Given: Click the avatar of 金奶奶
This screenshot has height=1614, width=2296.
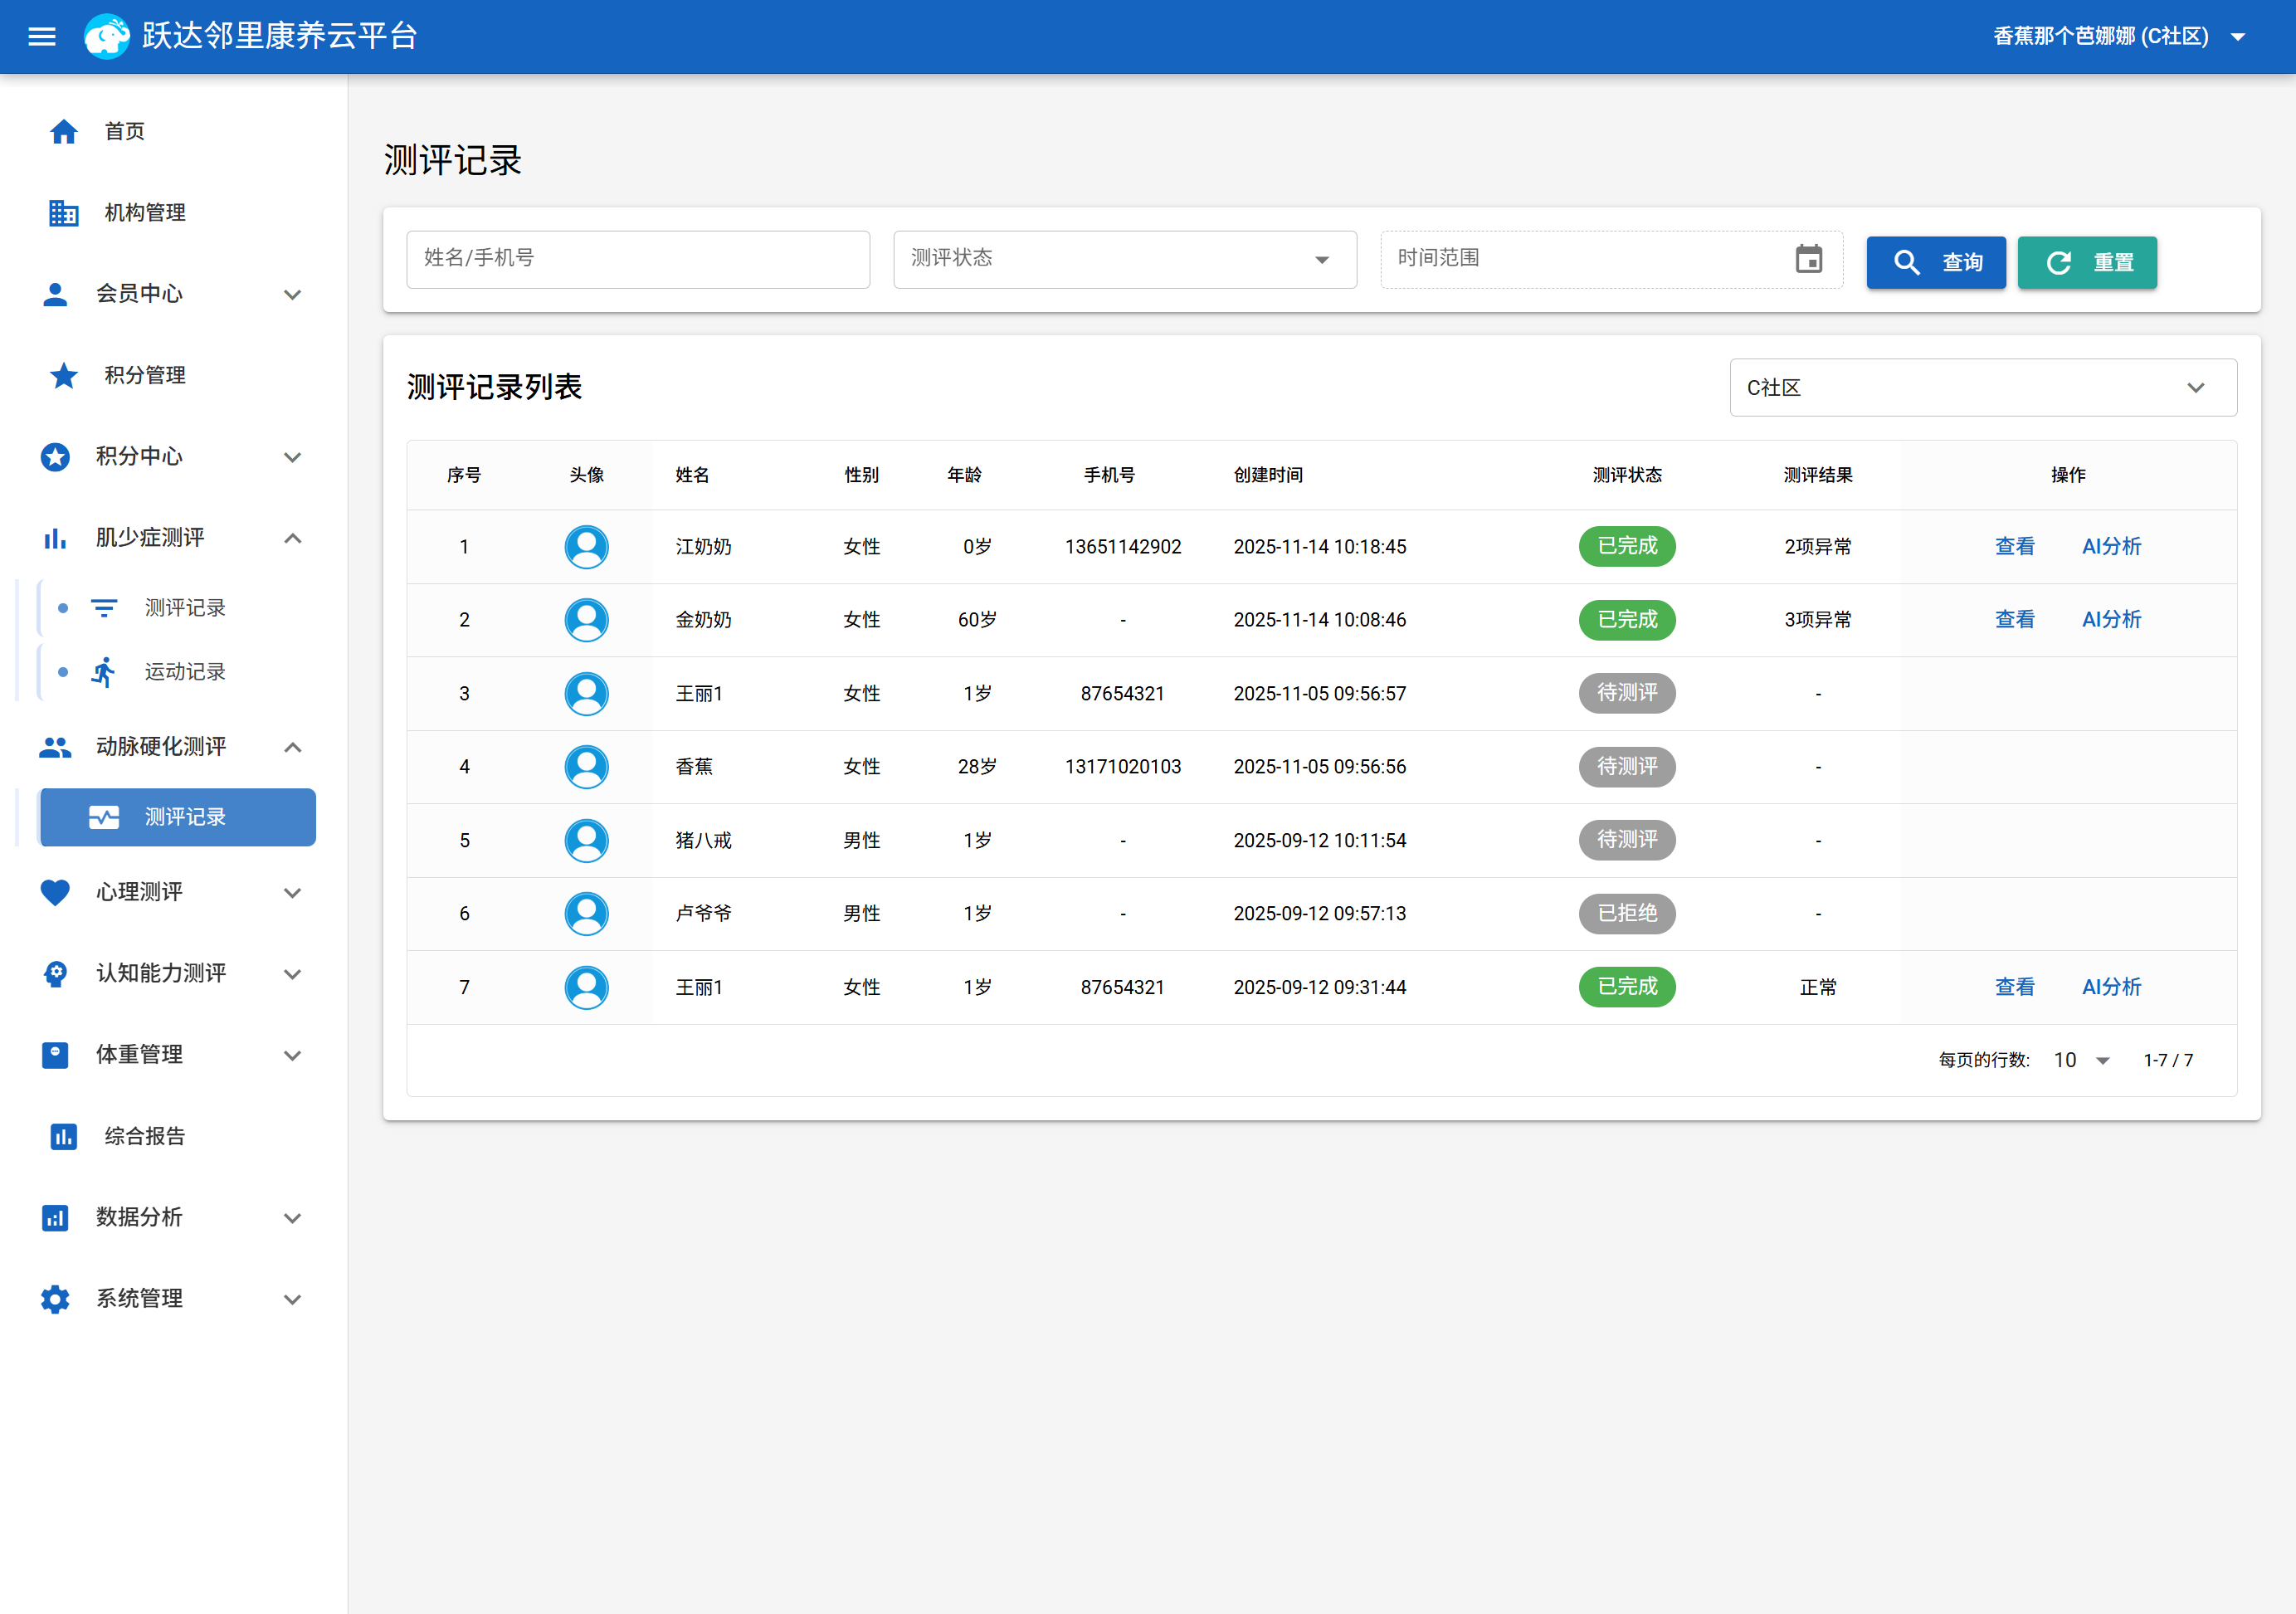Looking at the screenshot, I should pos(587,620).
